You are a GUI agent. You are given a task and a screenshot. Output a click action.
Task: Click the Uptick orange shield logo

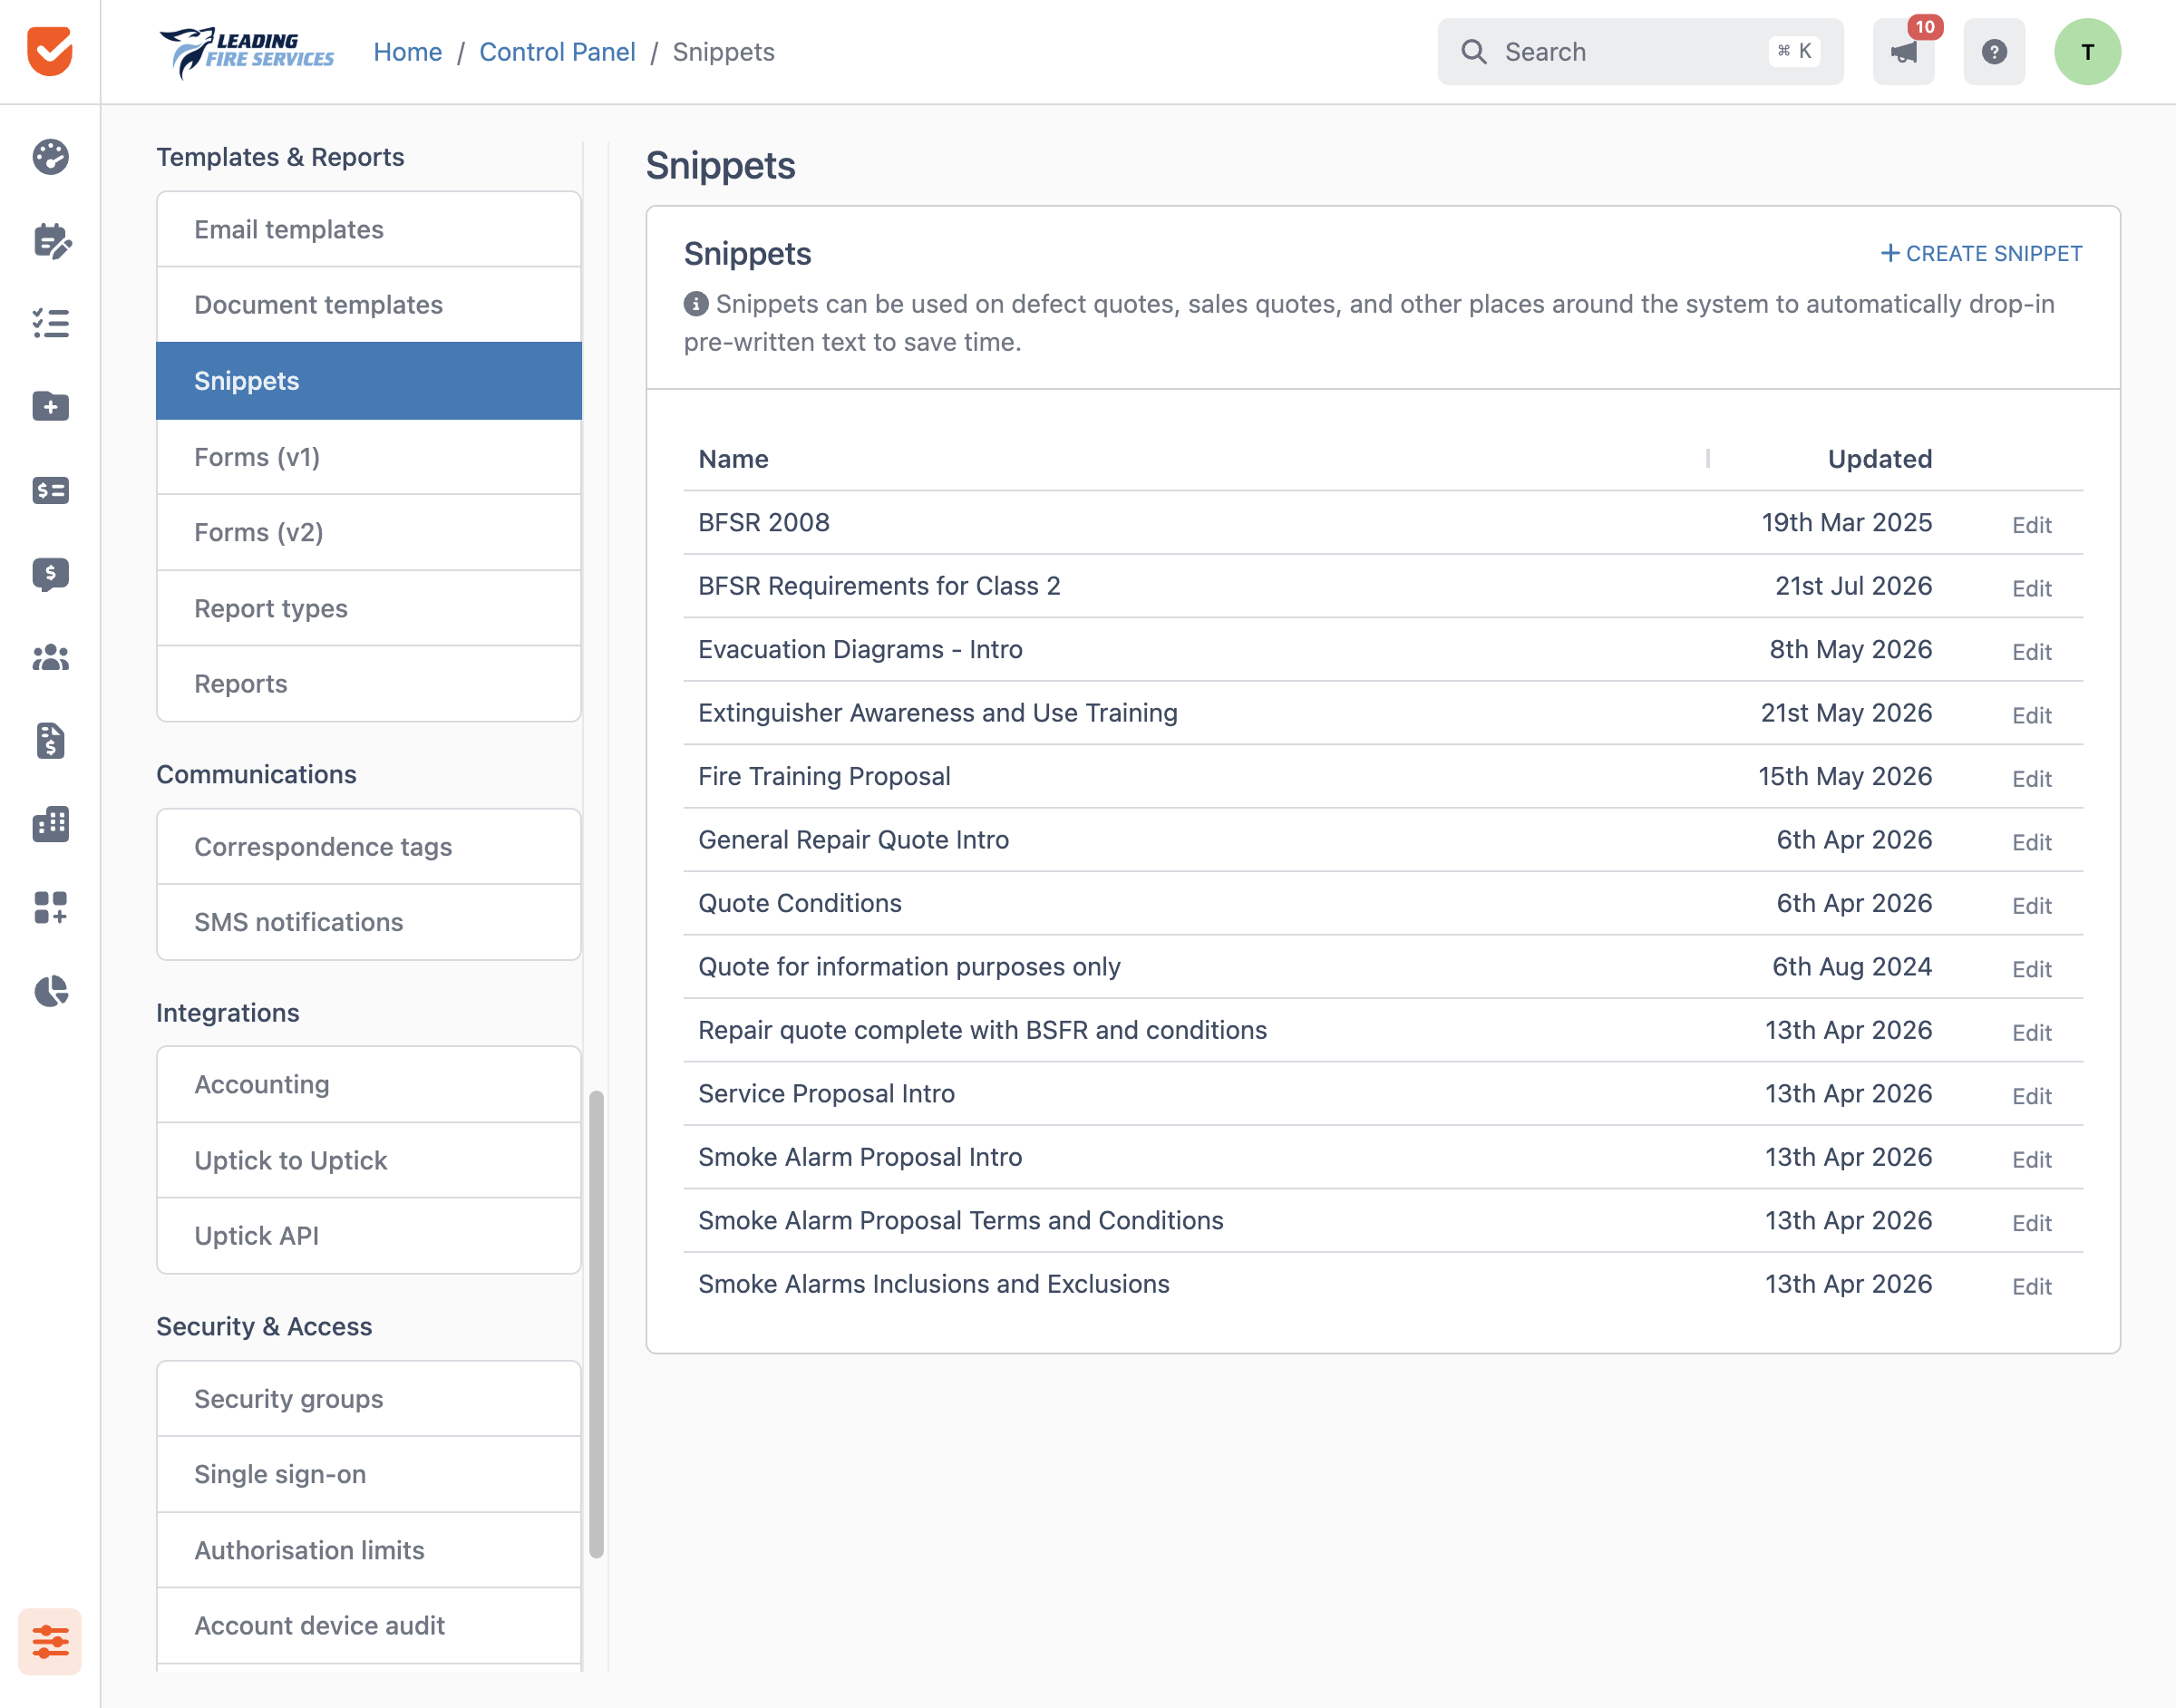pyautogui.click(x=50, y=51)
